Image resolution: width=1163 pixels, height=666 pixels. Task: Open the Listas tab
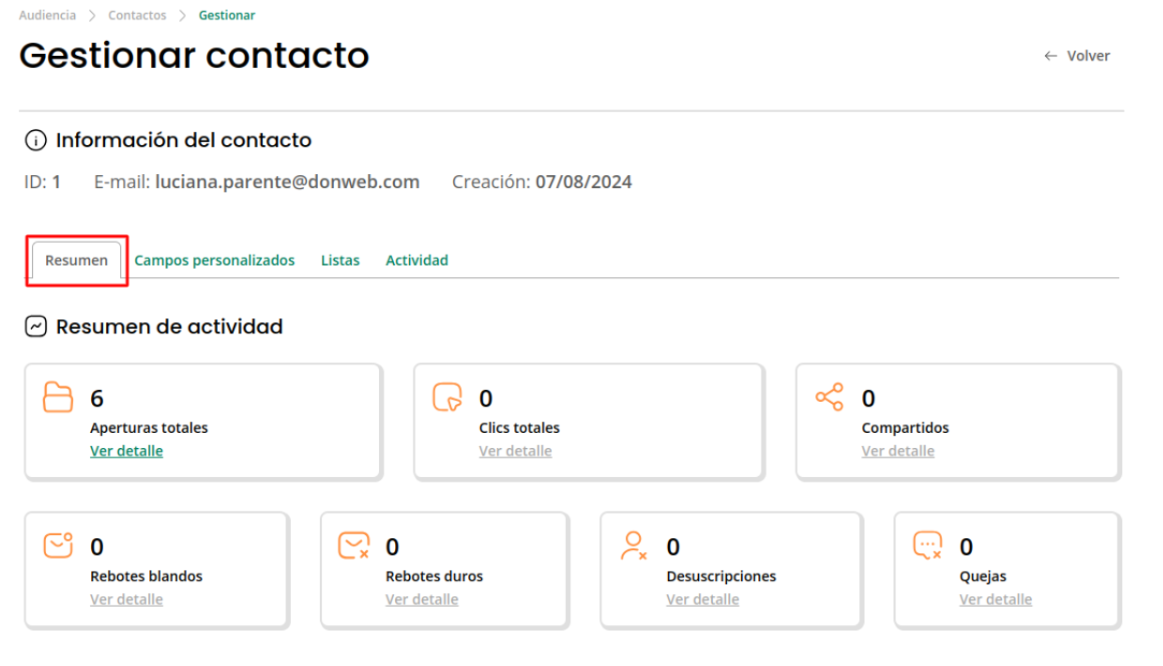[x=340, y=260]
